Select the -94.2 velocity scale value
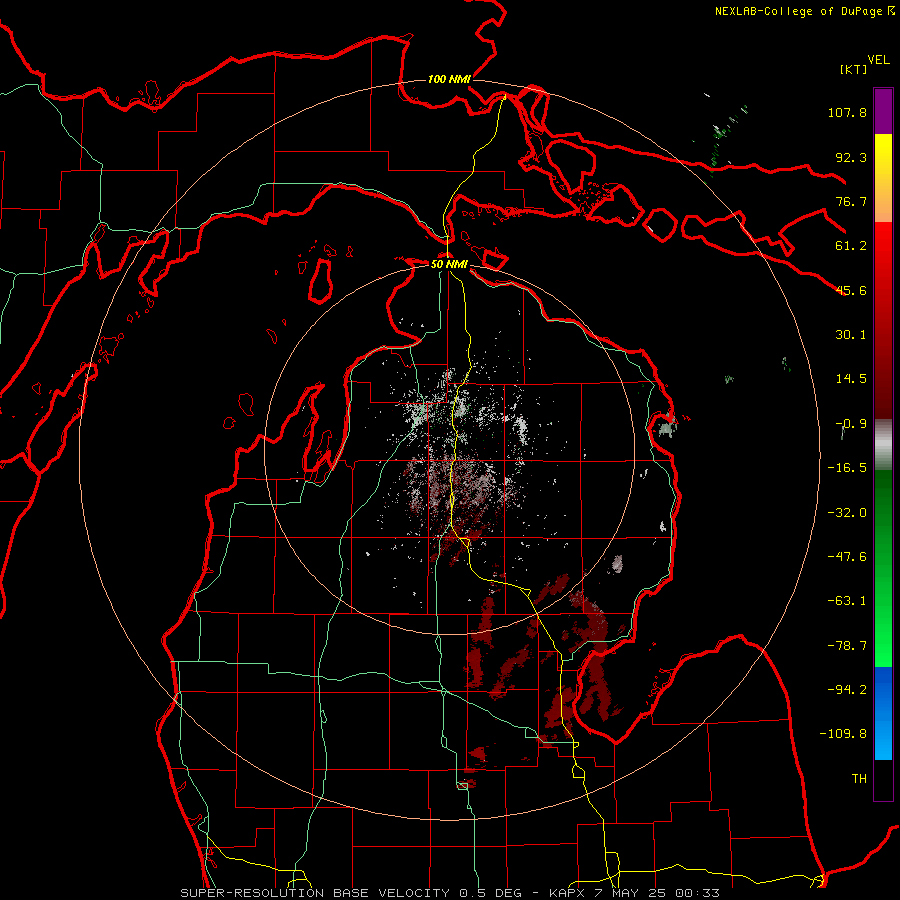Viewport: 900px width, 900px height. [847, 690]
